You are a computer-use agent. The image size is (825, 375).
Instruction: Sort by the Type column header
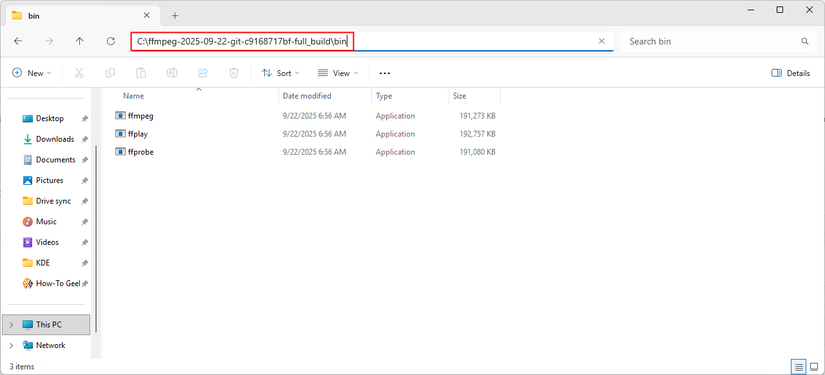384,96
